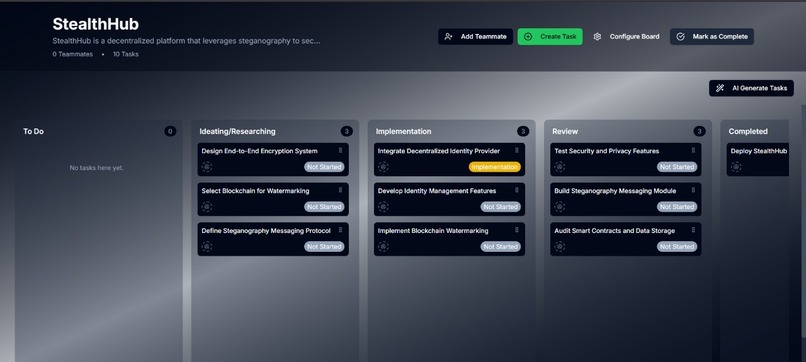
Task: Open Not Started status on Design End-to-End Encryption System
Action: pyautogui.click(x=324, y=167)
